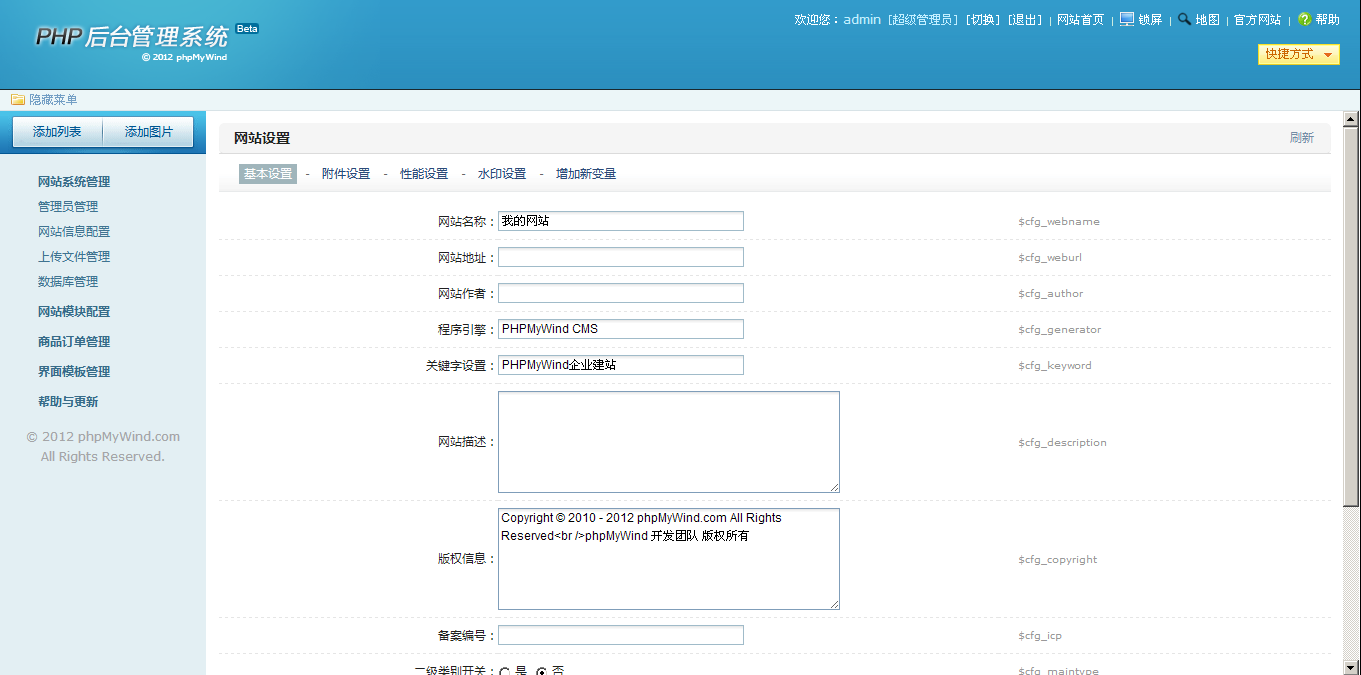This screenshot has width=1361, height=675.
Task: Click the resize grip of 网站描述 textarea
Action: [834, 487]
